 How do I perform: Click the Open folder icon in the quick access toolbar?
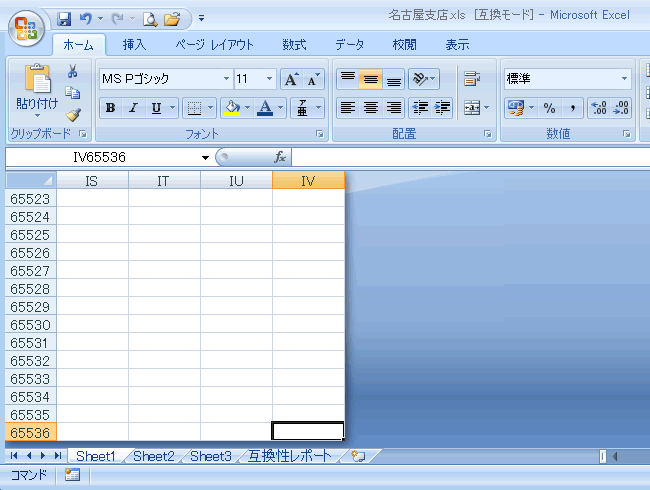click(172, 19)
